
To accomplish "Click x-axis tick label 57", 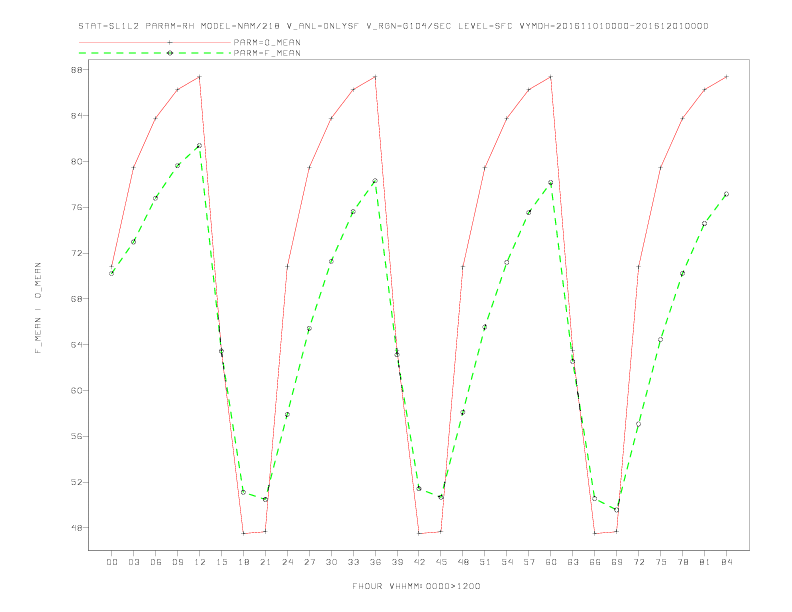I will click(529, 562).
